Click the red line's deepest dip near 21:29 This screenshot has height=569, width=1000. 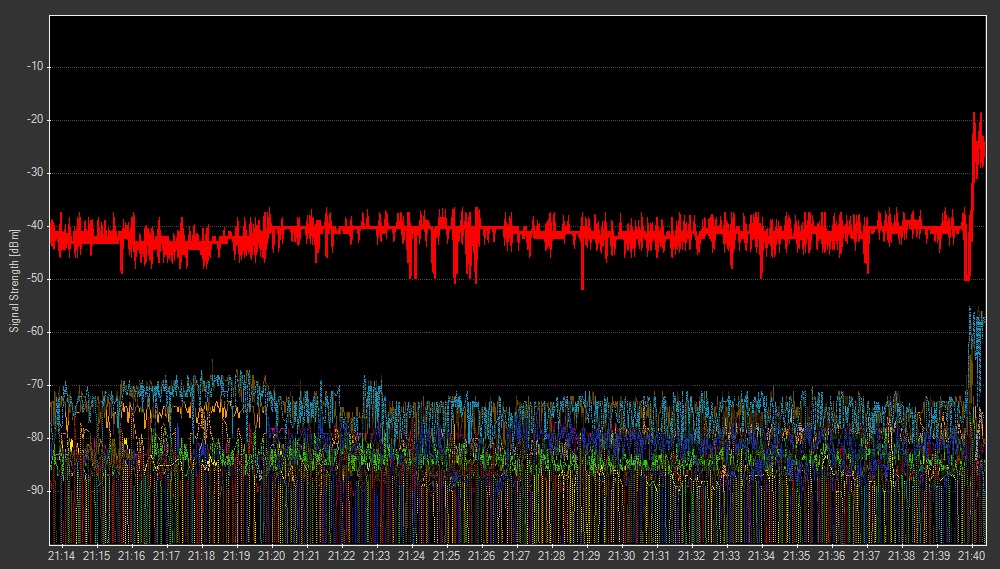pos(582,288)
